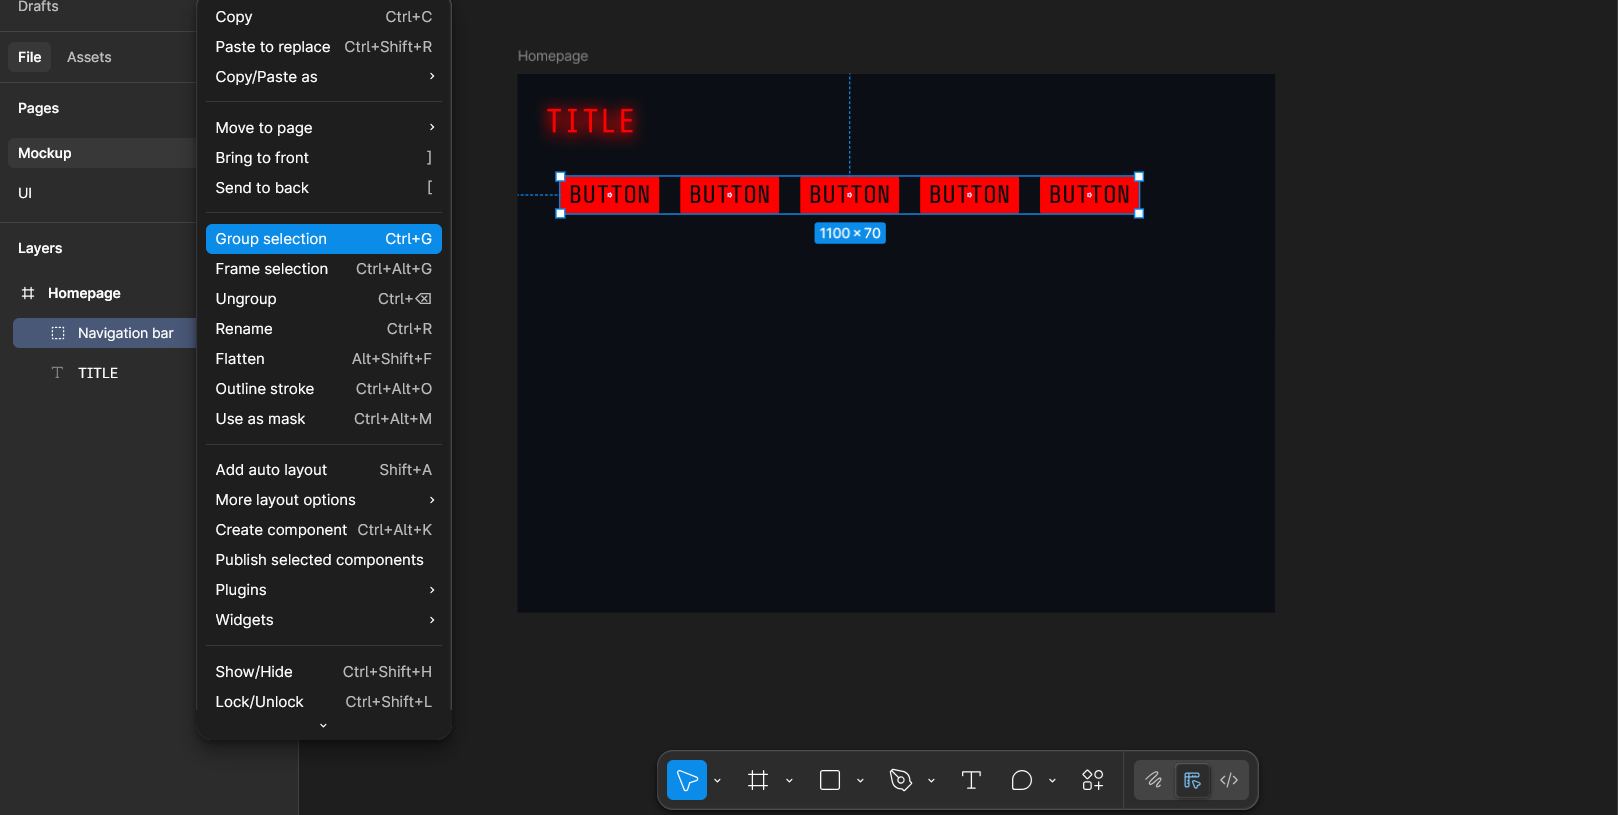This screenshot has height=815, width=1618.
Task: Switch to Draw mode in the toolbar
Action: pos(1154,780)
